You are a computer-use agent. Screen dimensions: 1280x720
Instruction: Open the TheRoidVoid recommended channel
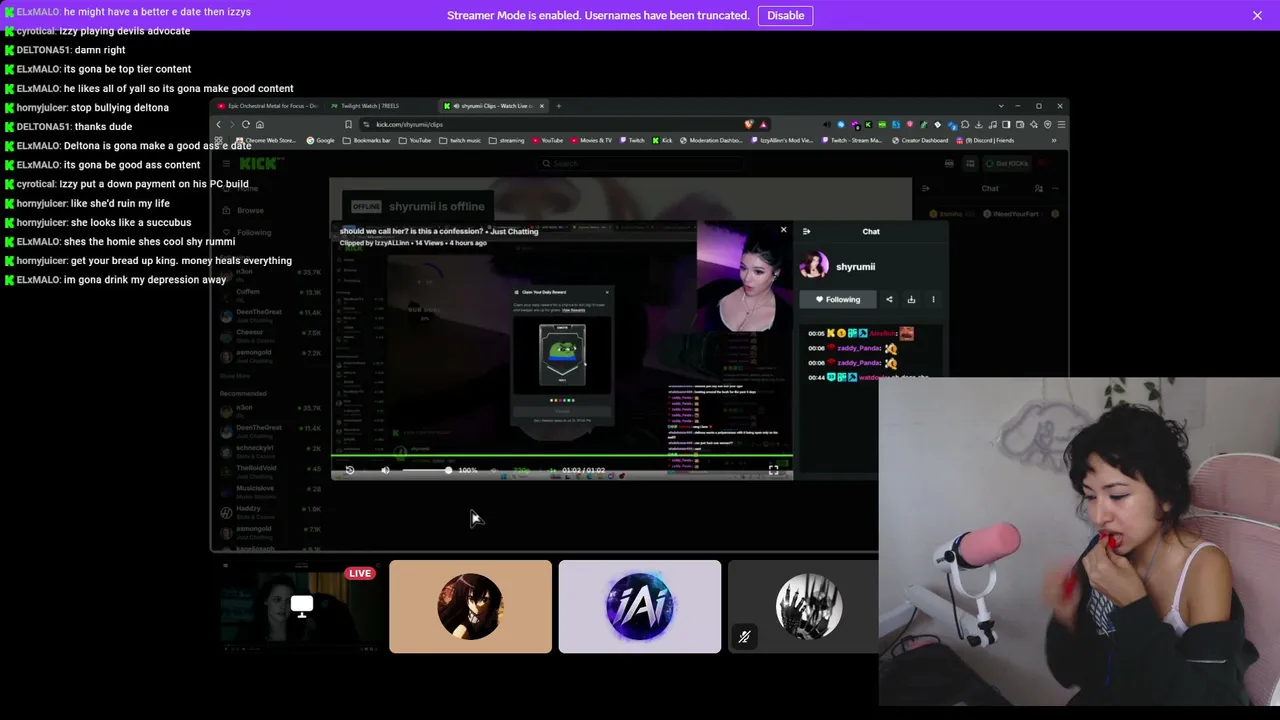click(x=270, y=471)
